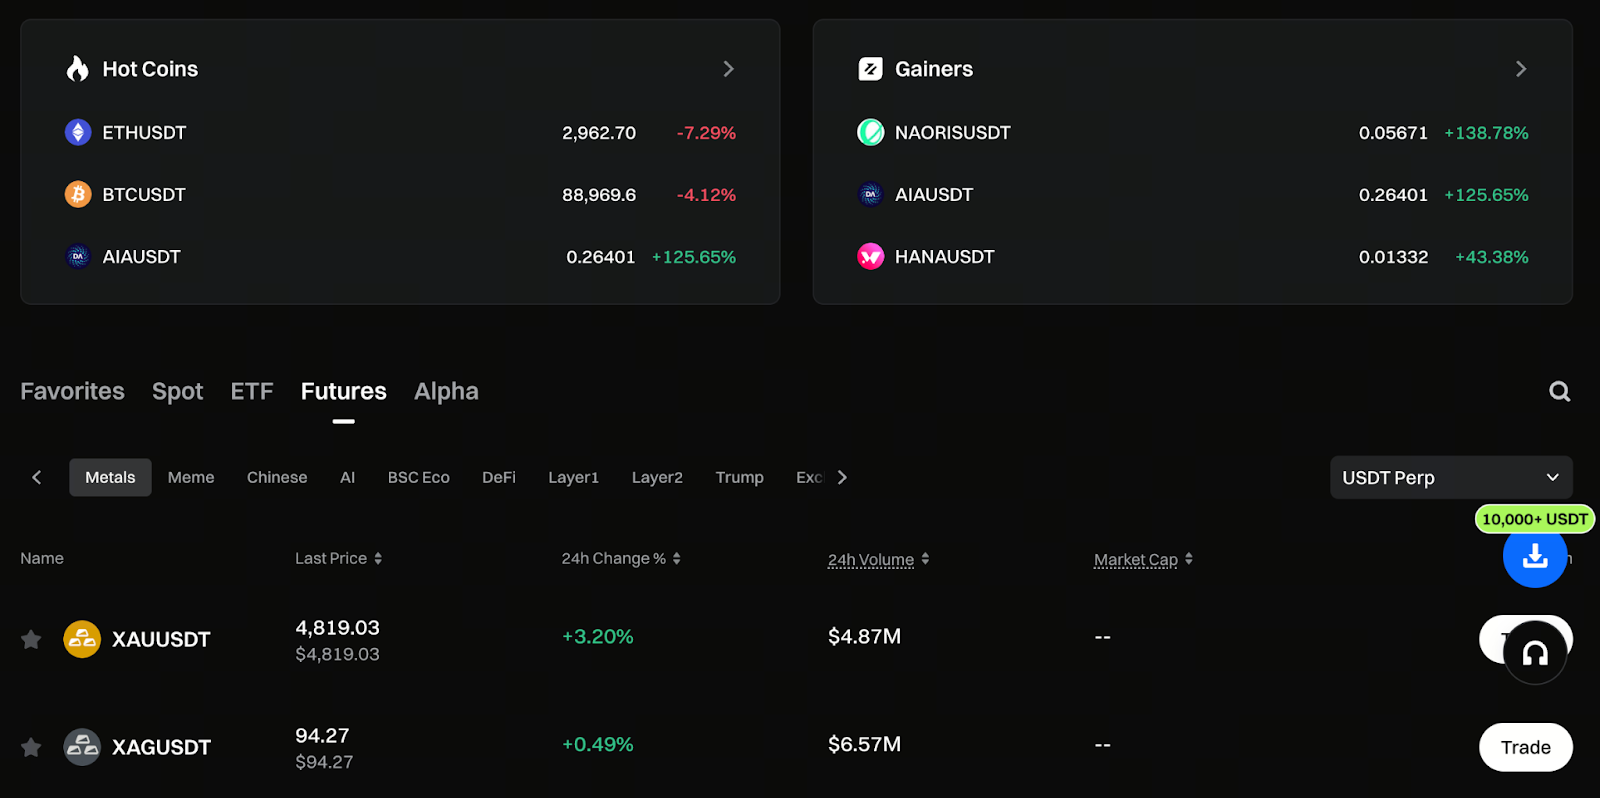Click the blue download app icon
Viewport: 1600px width, 798px height.
click(1534, 556)
